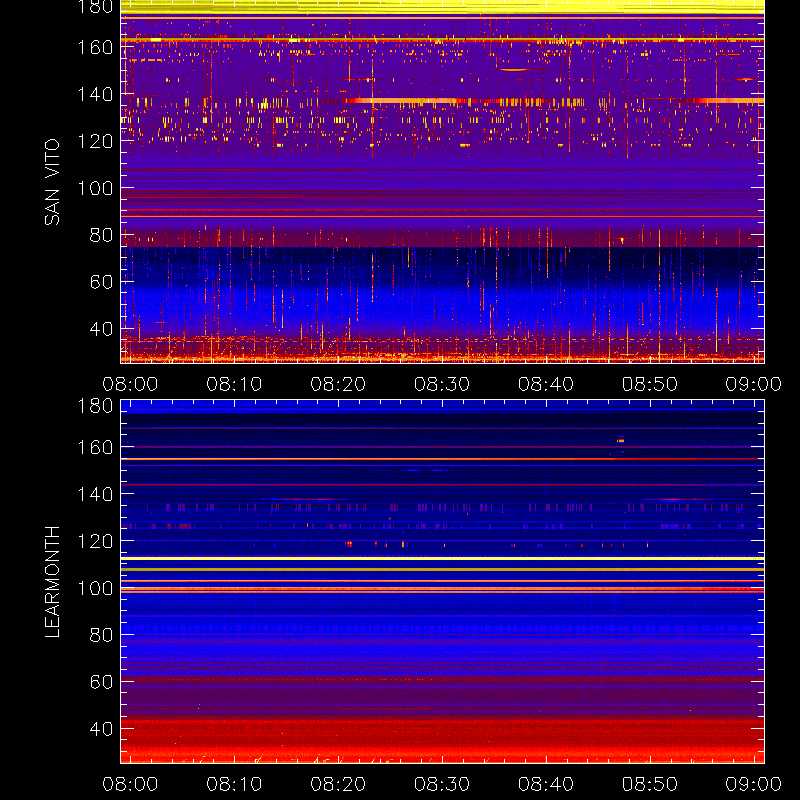The image size is (800, 800).
Task: Select the 80 frequency label on San Vito plot
Action: [101, 235]
